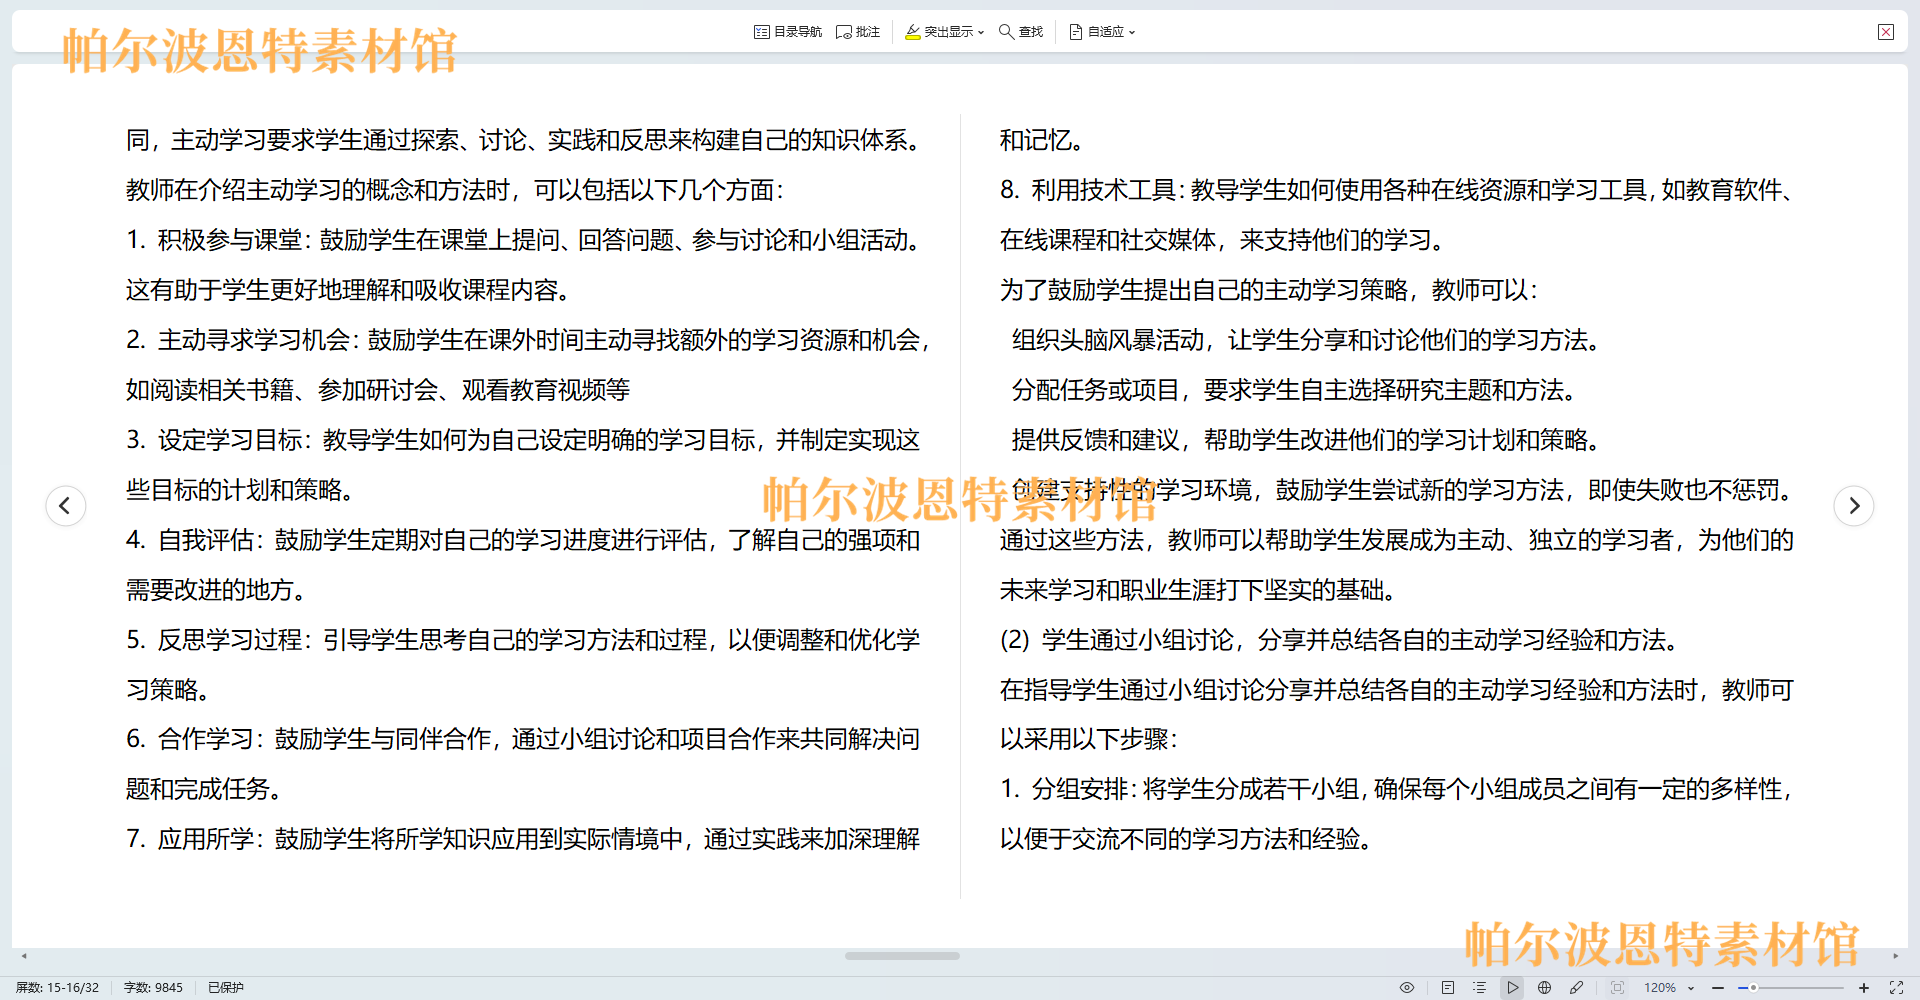Open the 自适应 layout dropdown
This screenshot has height=1000, width=1920.
coord(1102,32)
